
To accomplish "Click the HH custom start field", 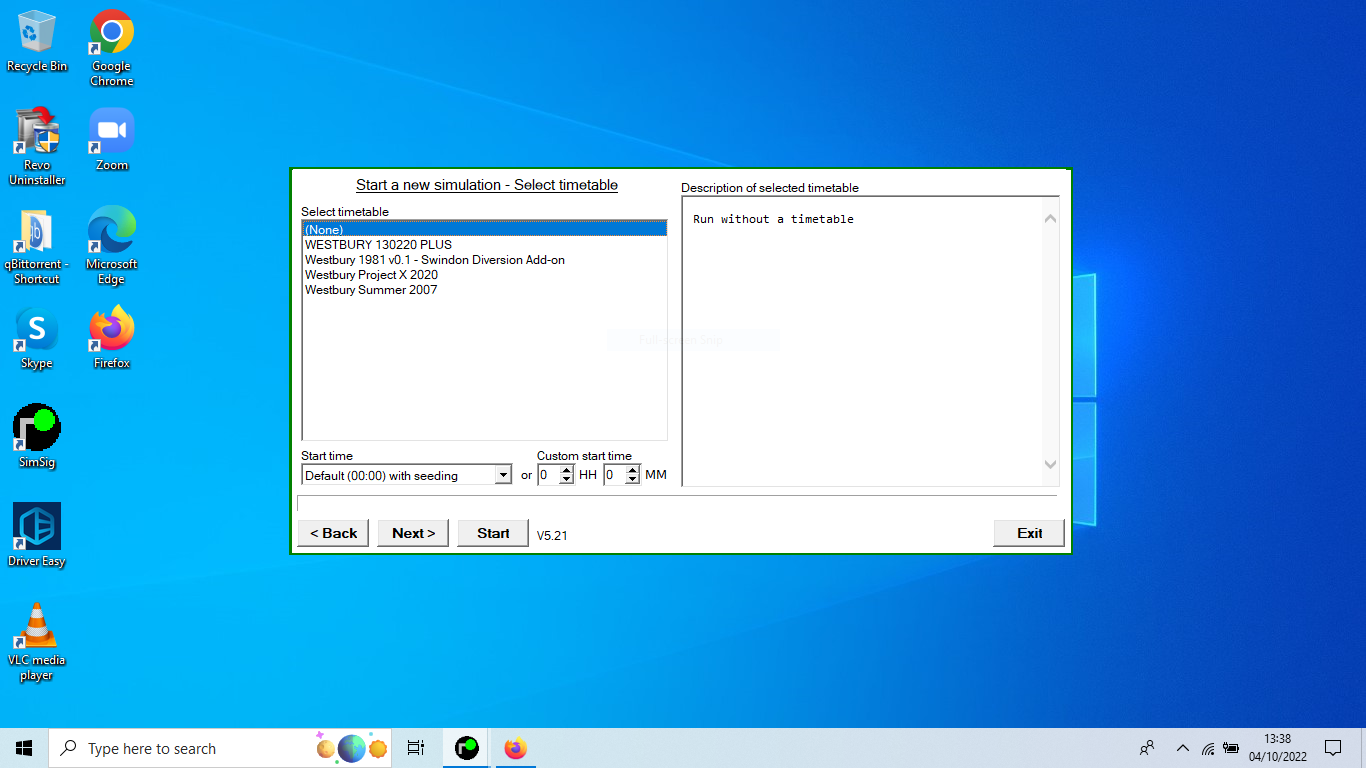I will [549, 475].
